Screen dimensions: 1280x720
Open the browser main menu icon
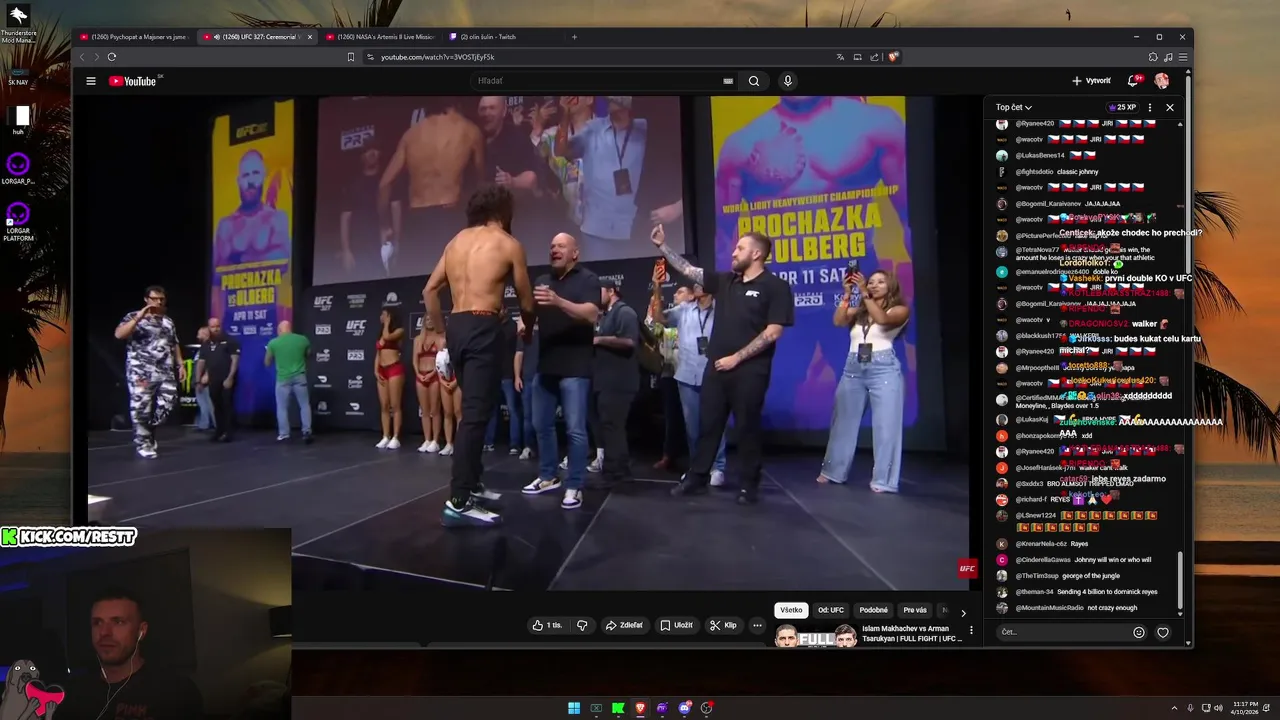(x=1183, y=57)
